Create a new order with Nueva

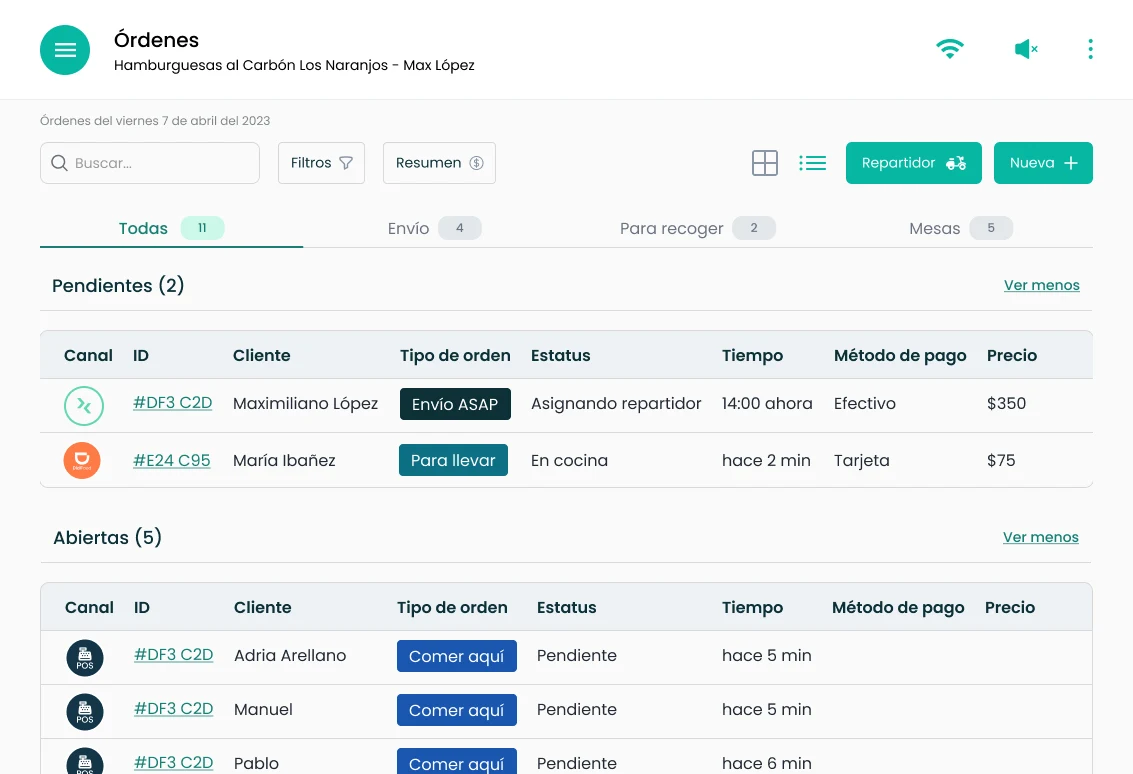point(1043,163)
